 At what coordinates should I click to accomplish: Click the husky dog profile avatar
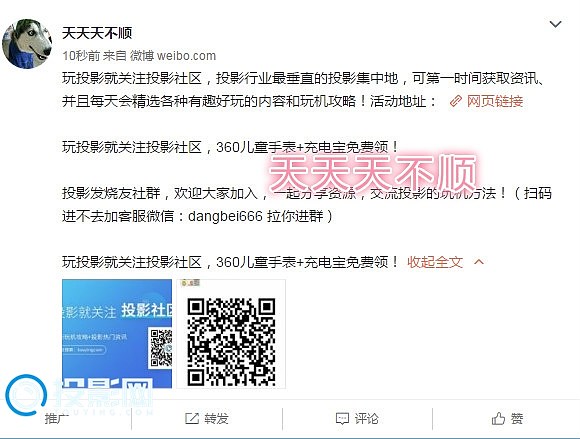27,44
